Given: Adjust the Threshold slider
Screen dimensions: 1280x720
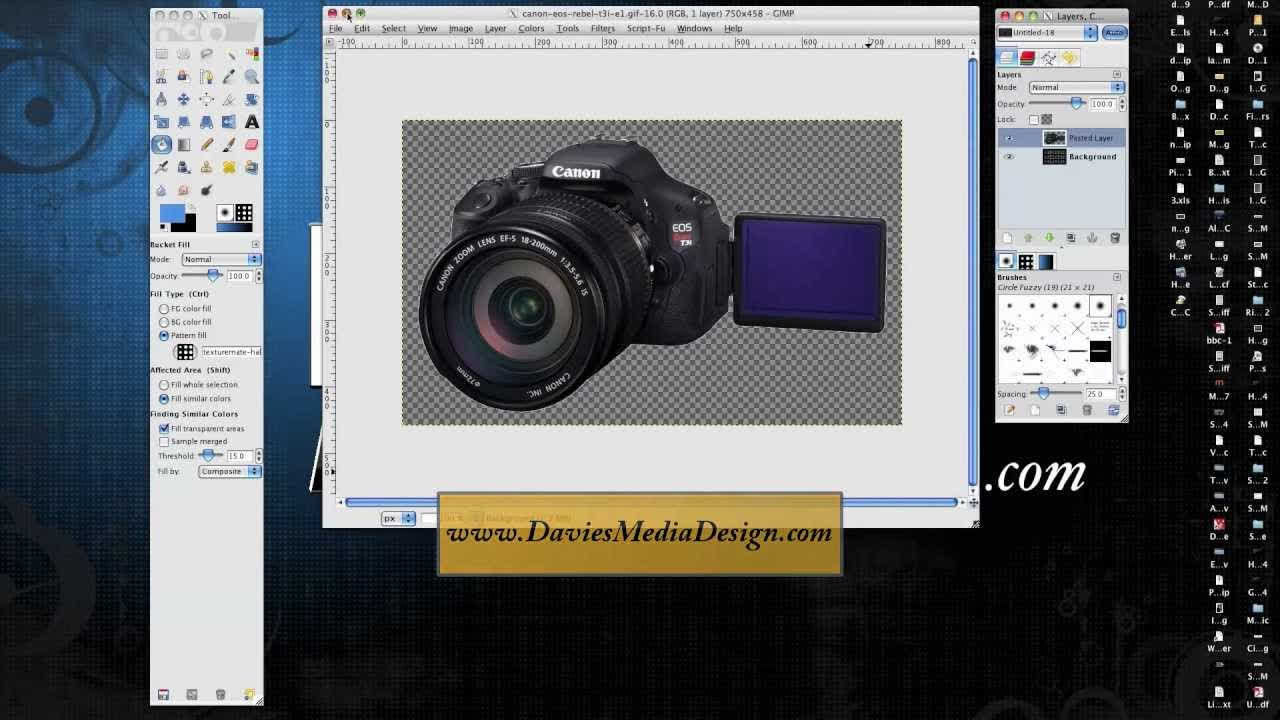Looking at the screenshot, I should (x=209, y=456).
